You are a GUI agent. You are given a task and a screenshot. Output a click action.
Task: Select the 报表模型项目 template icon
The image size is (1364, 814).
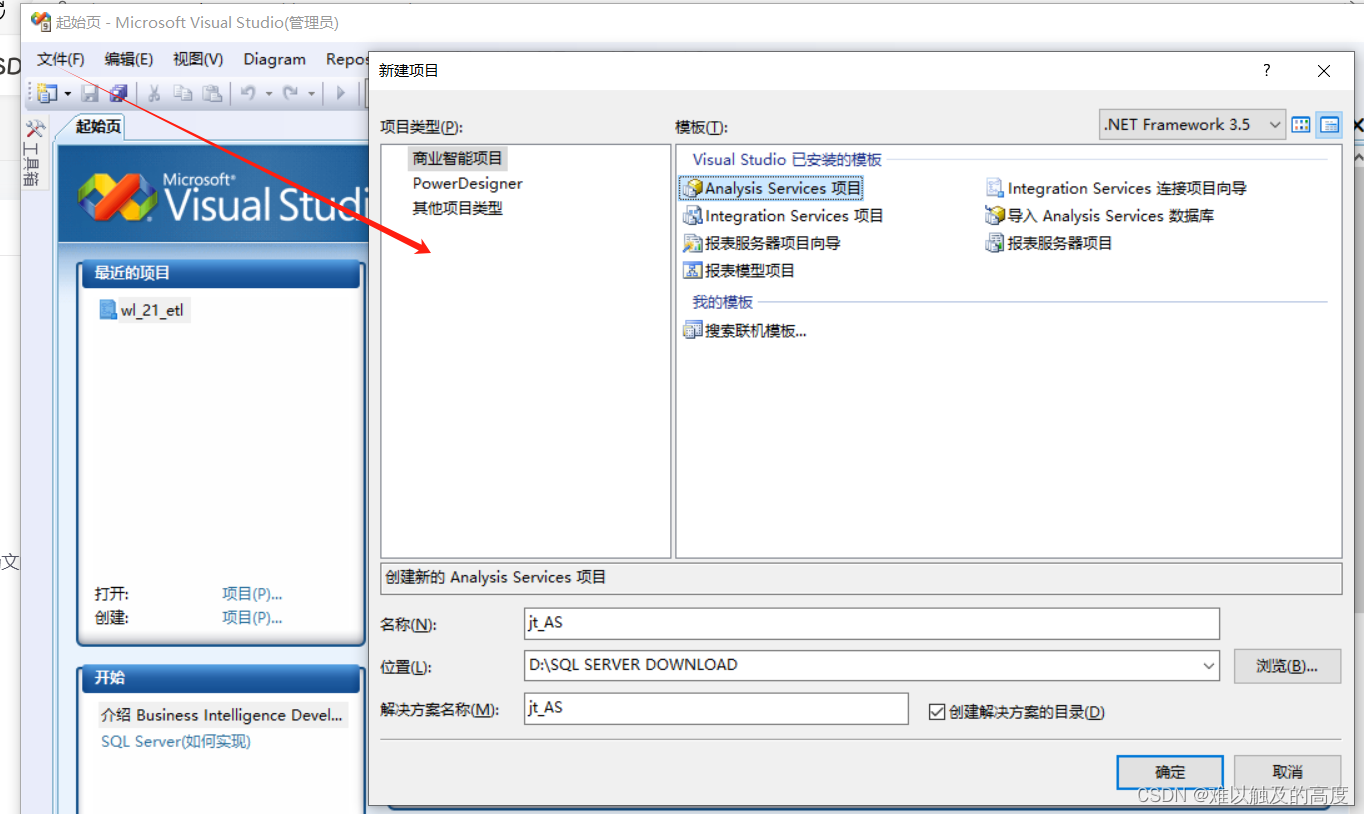click(x=692, y=270)
